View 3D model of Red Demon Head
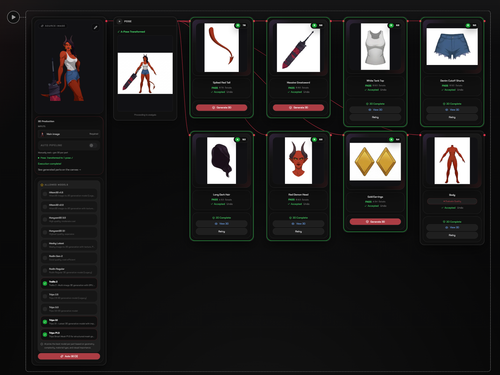 coord(298,224)
